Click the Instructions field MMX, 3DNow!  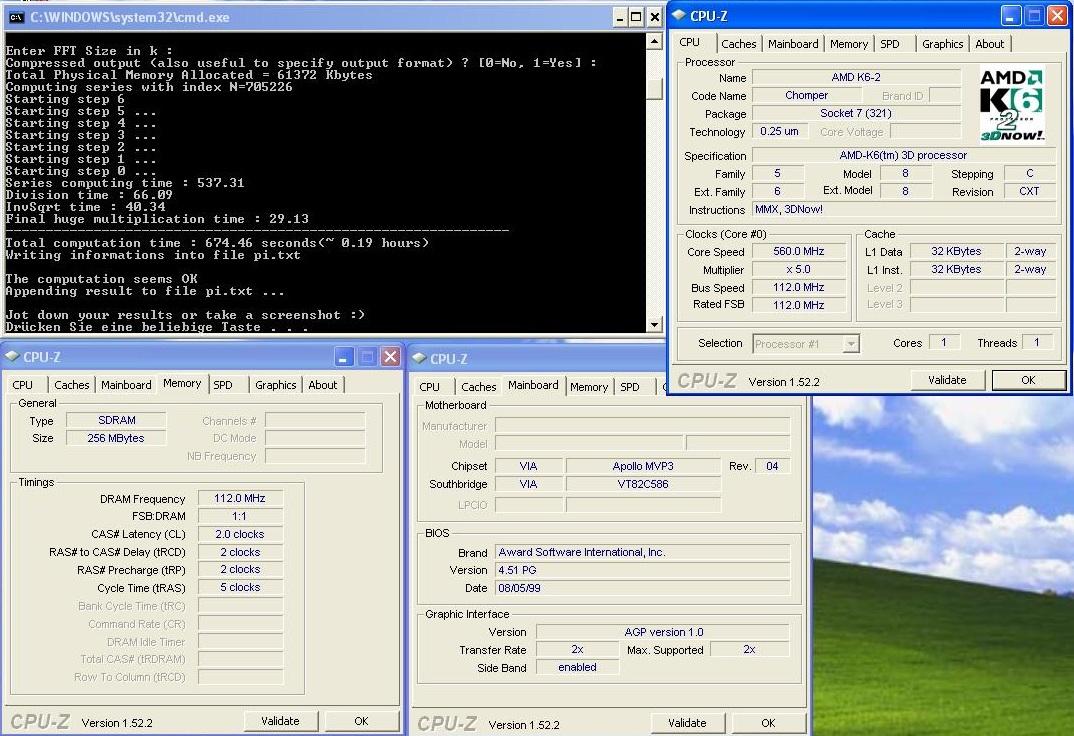(904, 210)
